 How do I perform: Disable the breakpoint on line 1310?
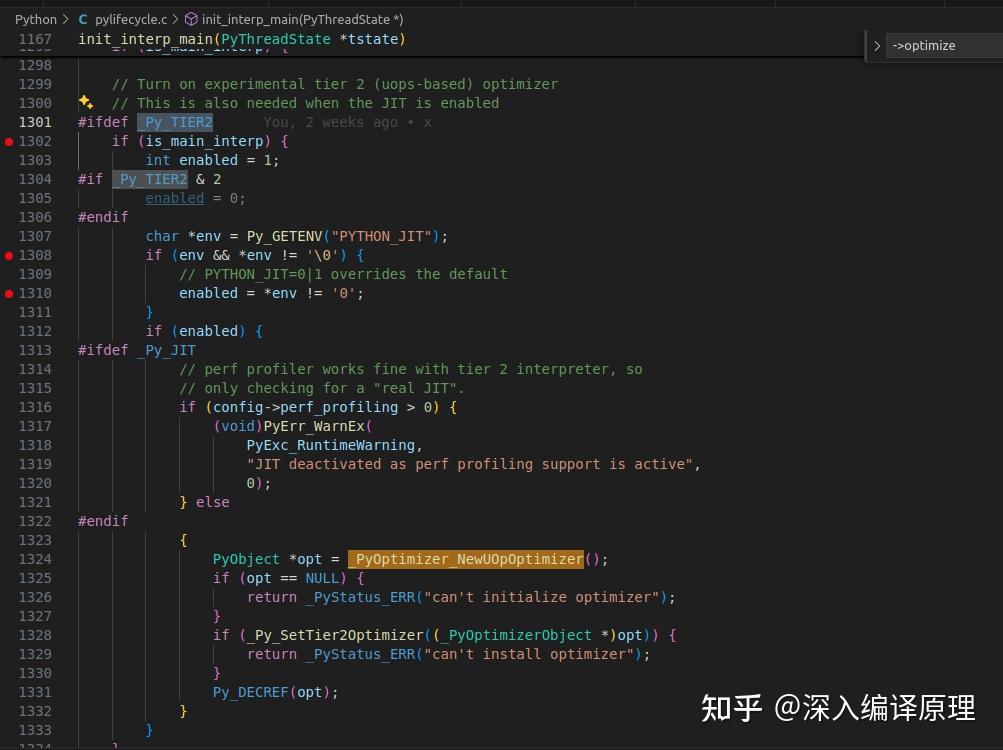click(x=8, y=293)
